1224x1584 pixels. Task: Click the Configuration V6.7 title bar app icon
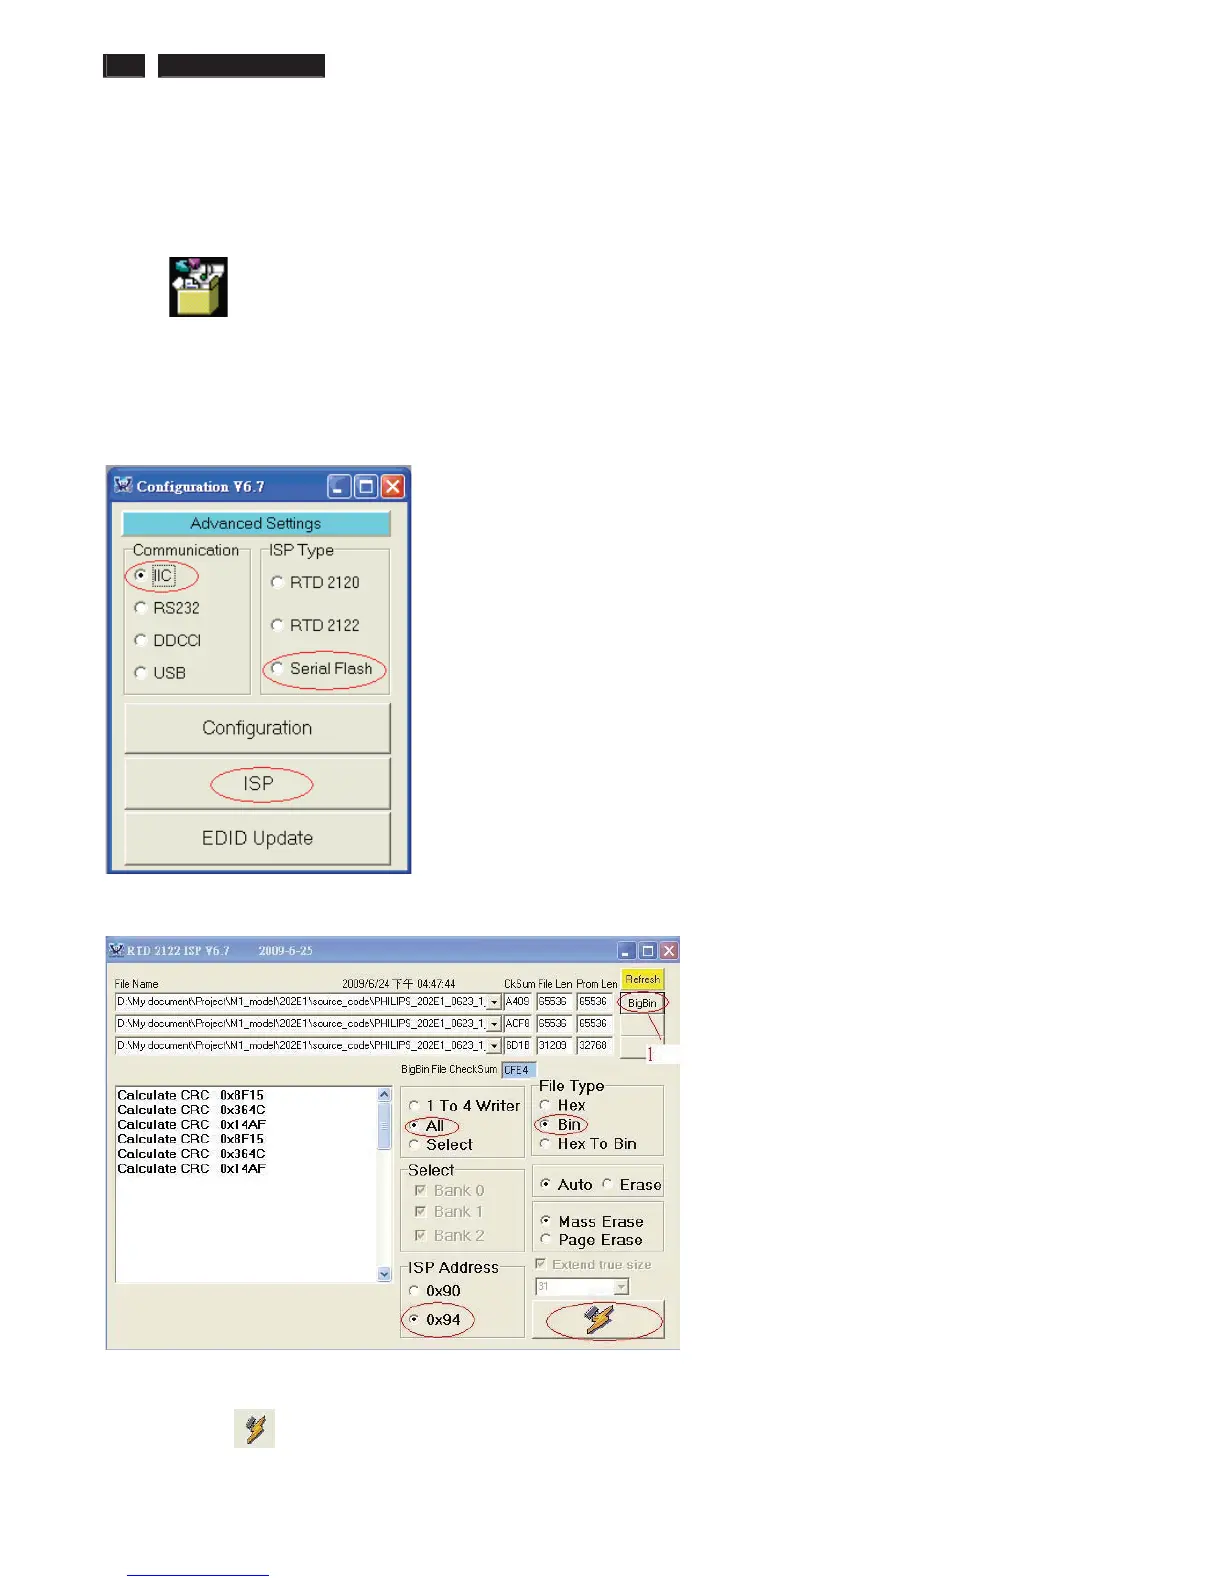123,486
